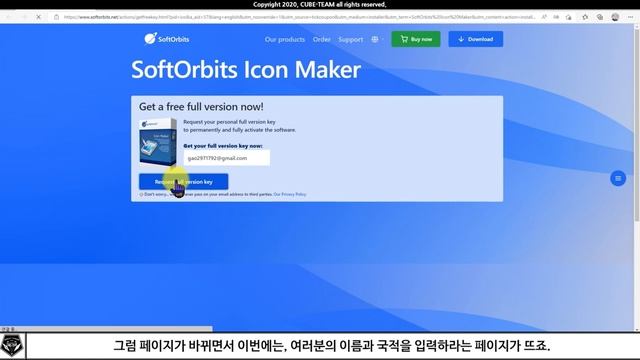This screenshot has height=360, width=640.
Task: Open the Our products menu
Action: 284,39
